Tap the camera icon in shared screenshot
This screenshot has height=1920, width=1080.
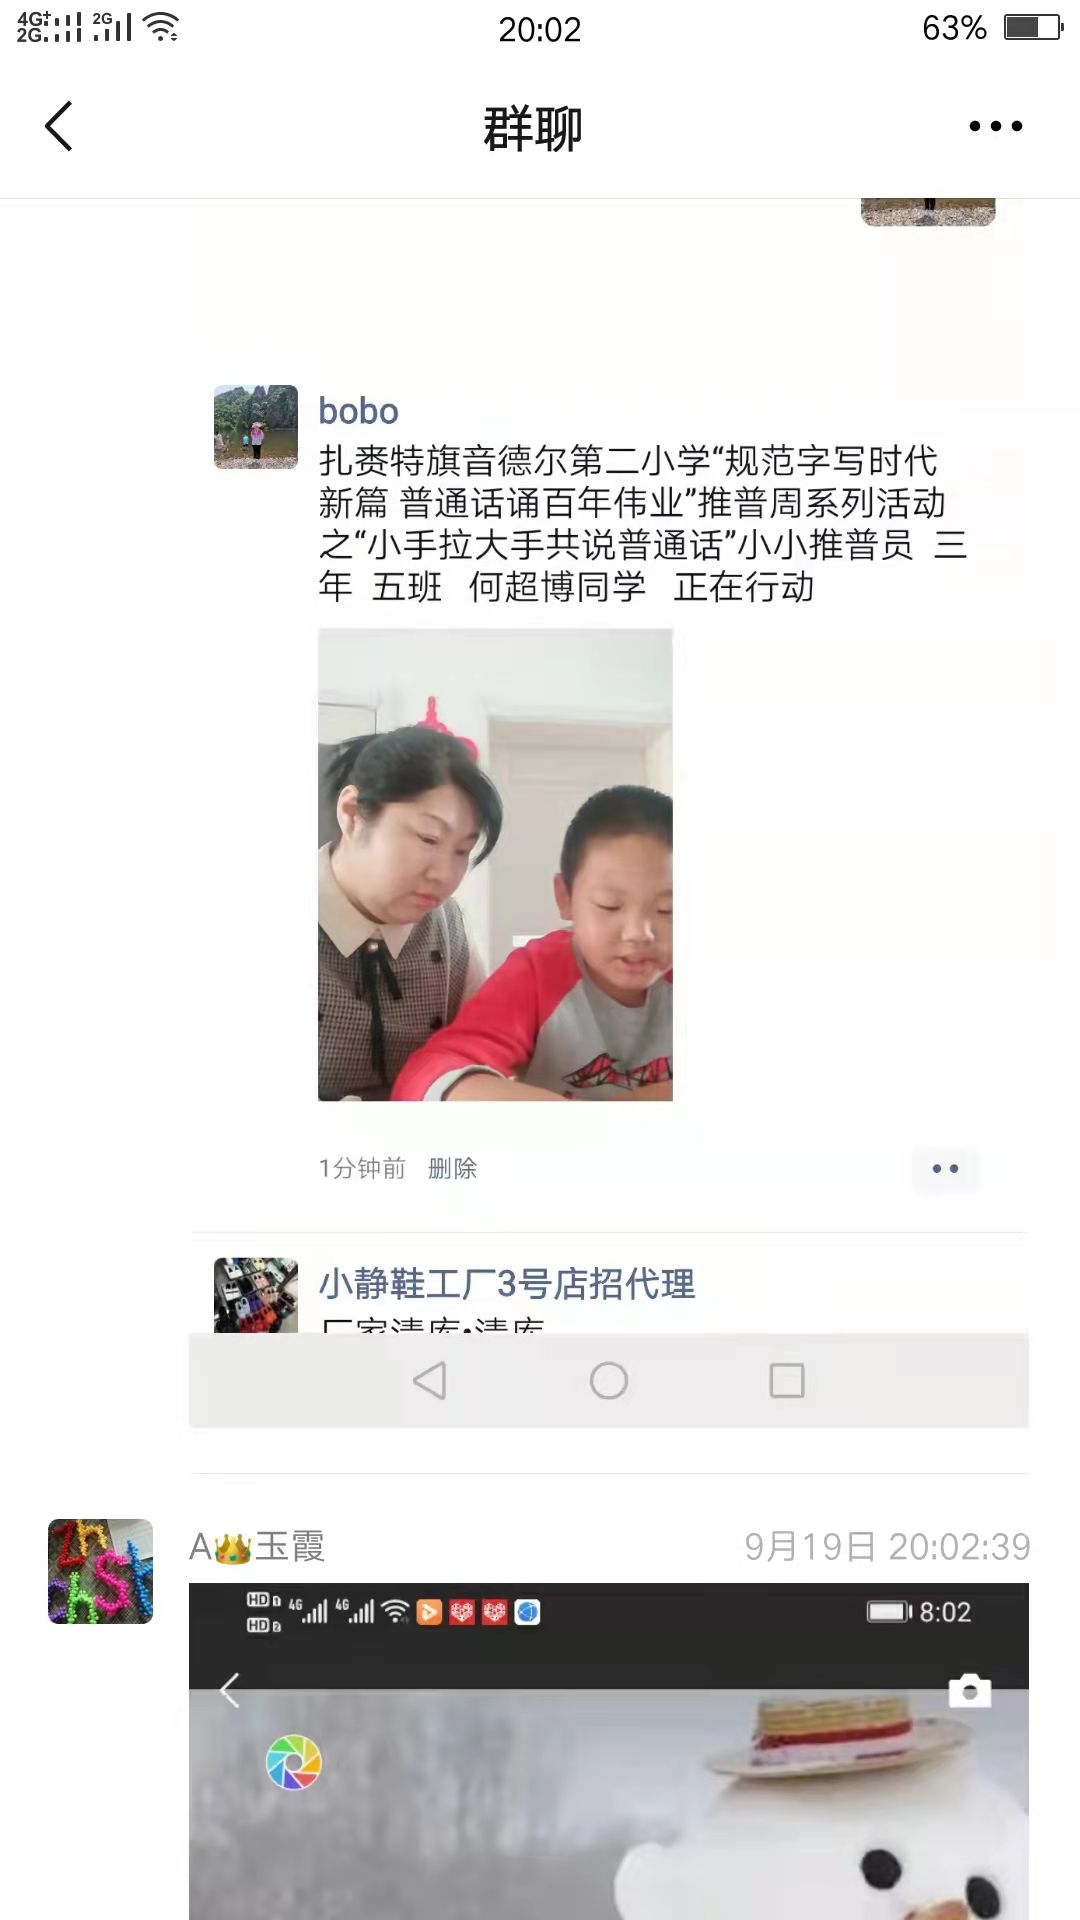(x=969, y=1690)
